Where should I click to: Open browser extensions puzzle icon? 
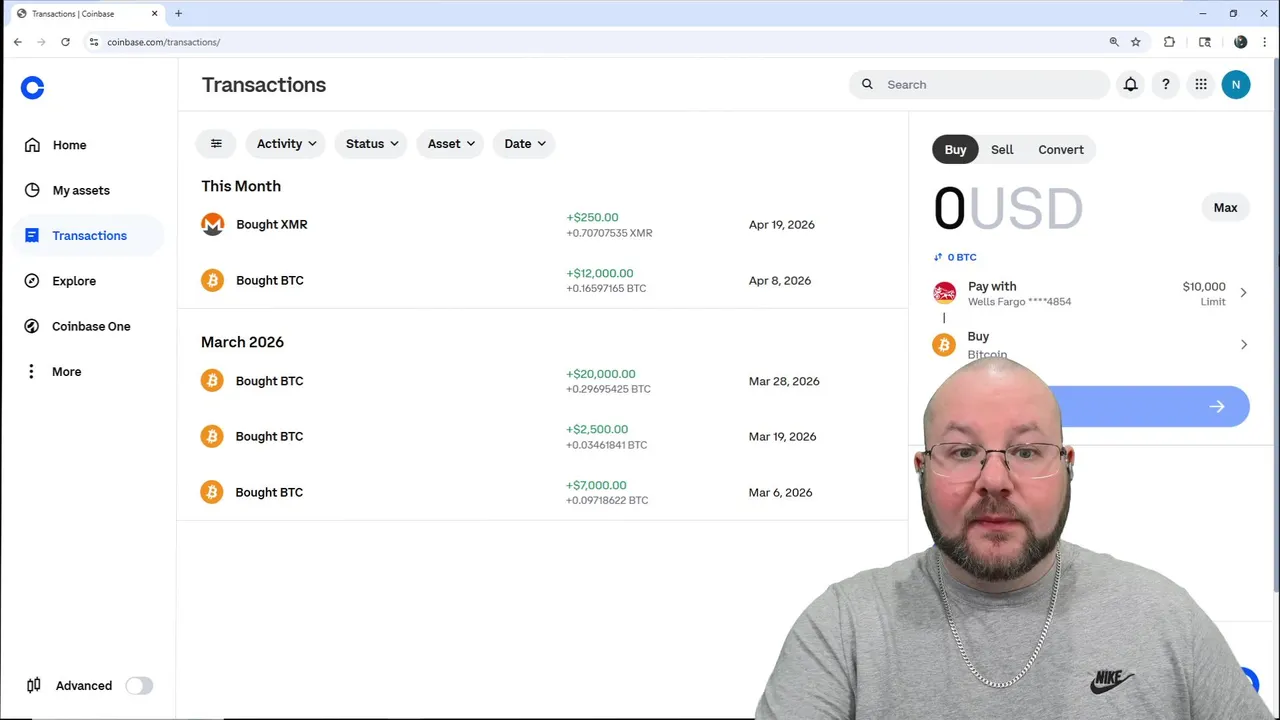click(x=1169, y=42)
